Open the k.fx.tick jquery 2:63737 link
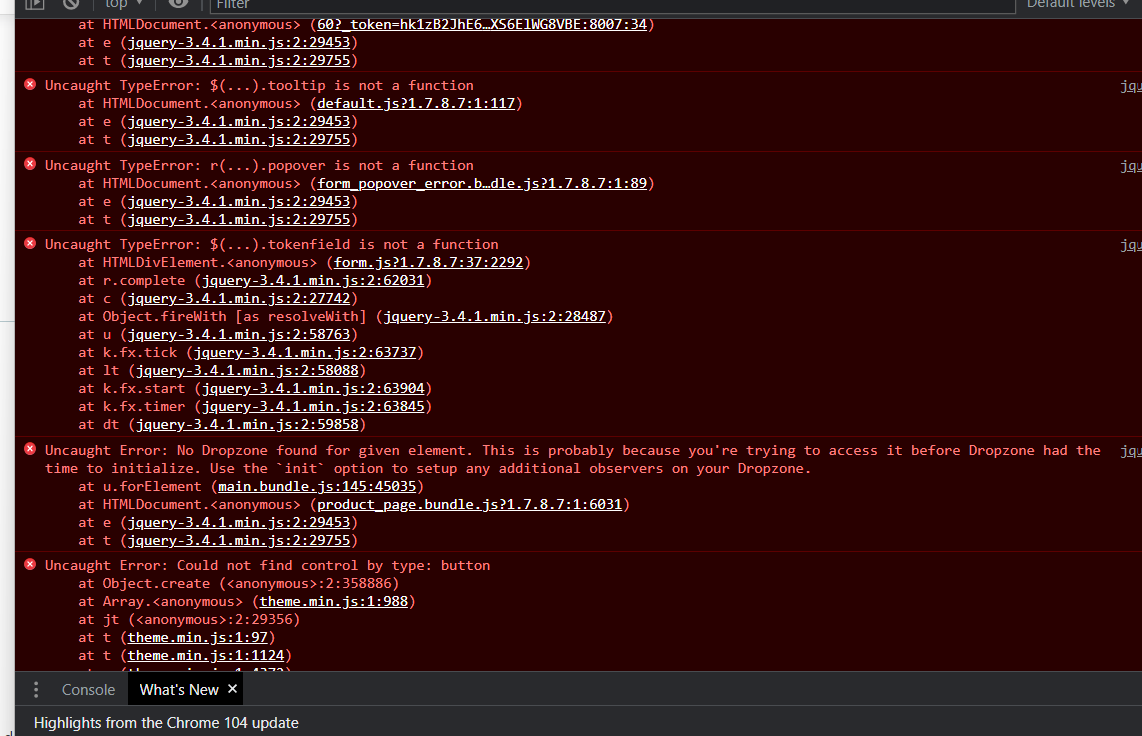Image resolution: width=1142 pixels, height=736 pixels. [x=304, y=352]
